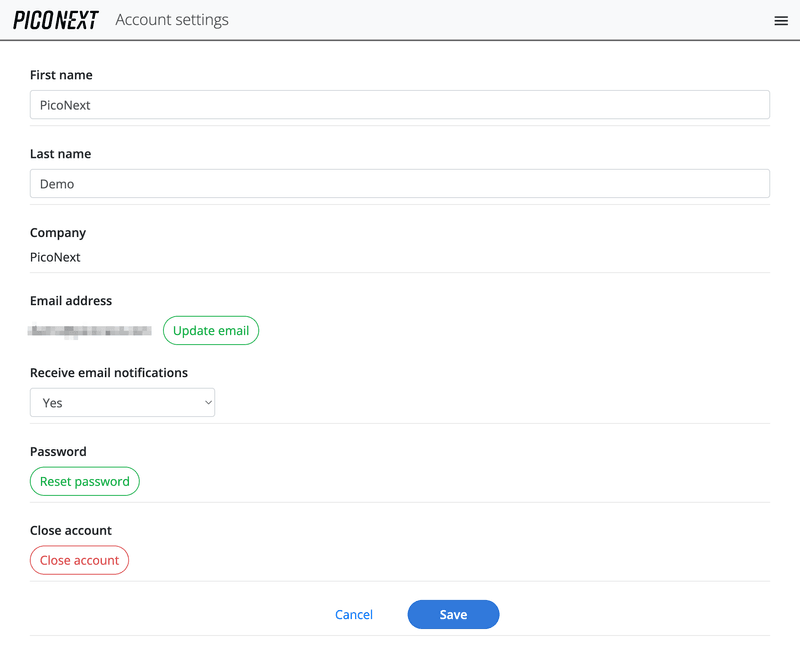Click the dropdown chevron showing Yes
The height and width of the screenshot is (667, 800).
click(208, 402)
